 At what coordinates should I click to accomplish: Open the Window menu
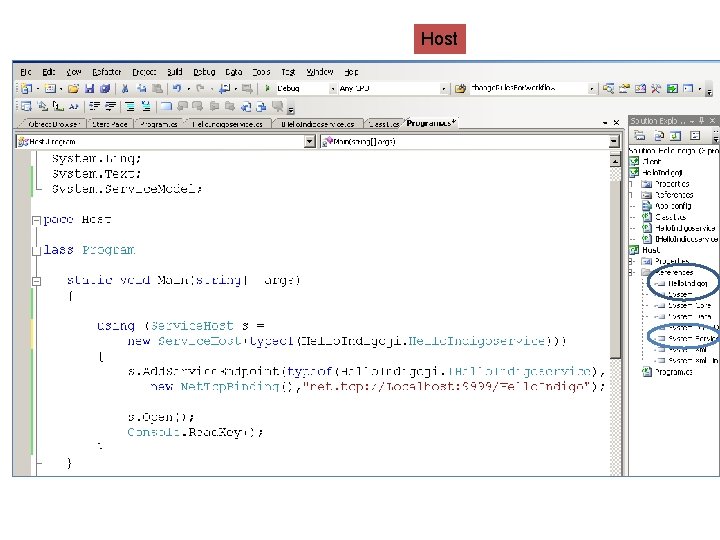(x=320, y=72)
